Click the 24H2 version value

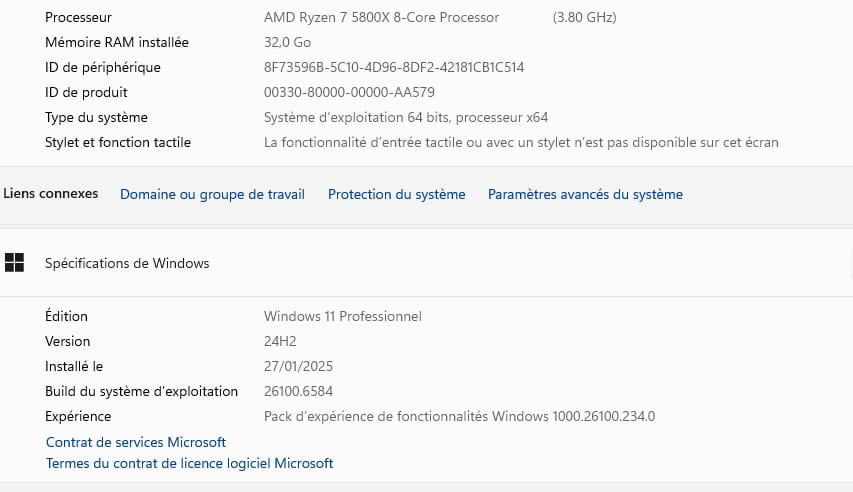280,341
